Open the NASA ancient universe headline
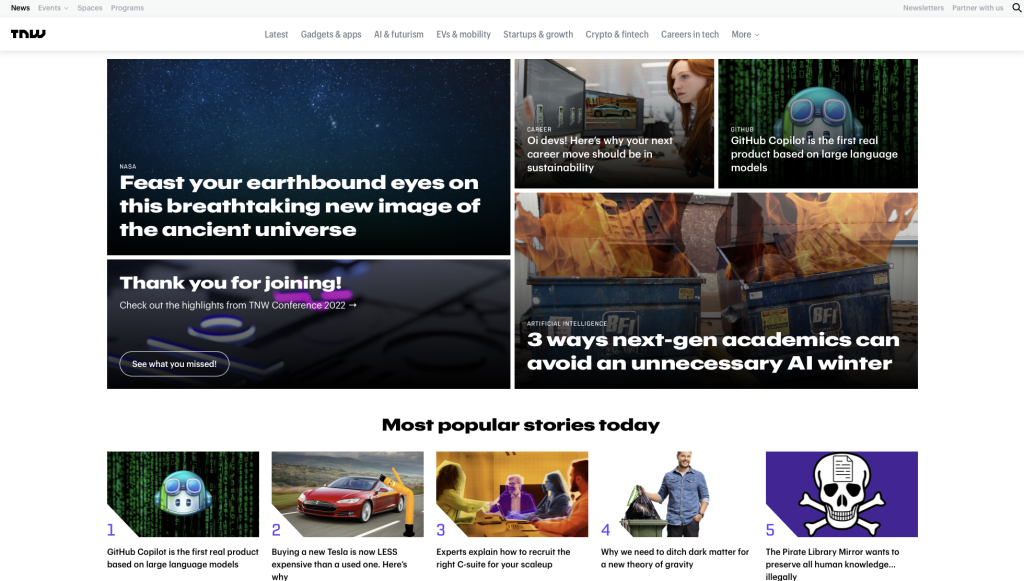The width and height of the screenshot is (1024, 581). tap(299, 206)
